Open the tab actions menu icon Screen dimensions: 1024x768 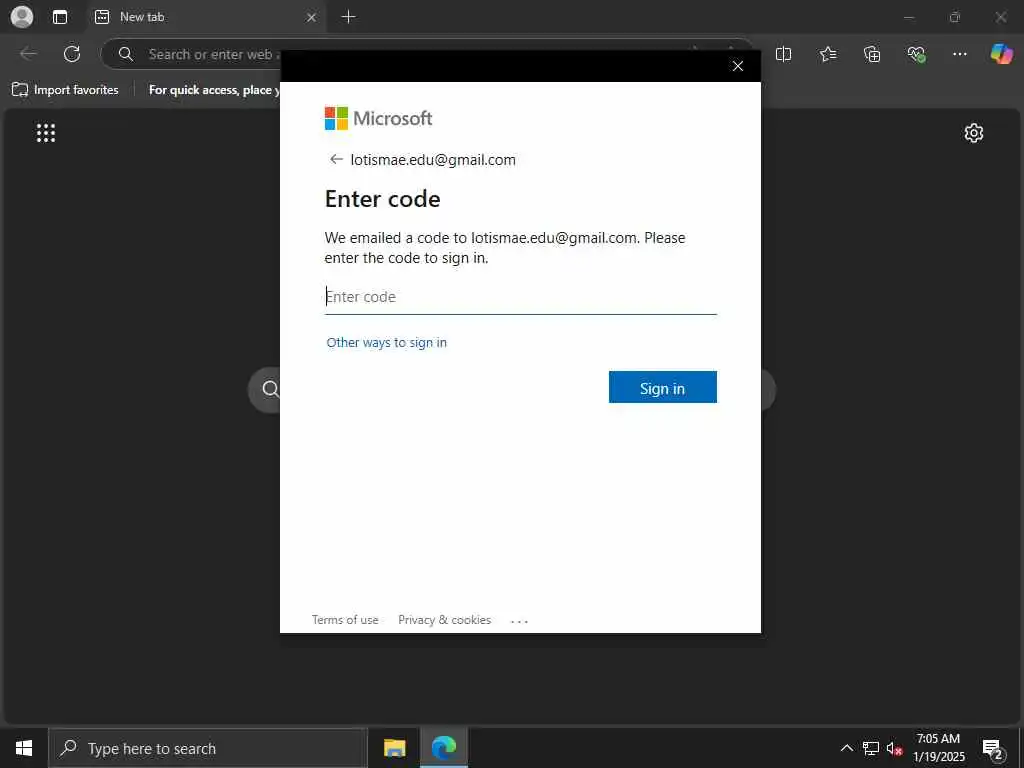click(x=60, y=17)
